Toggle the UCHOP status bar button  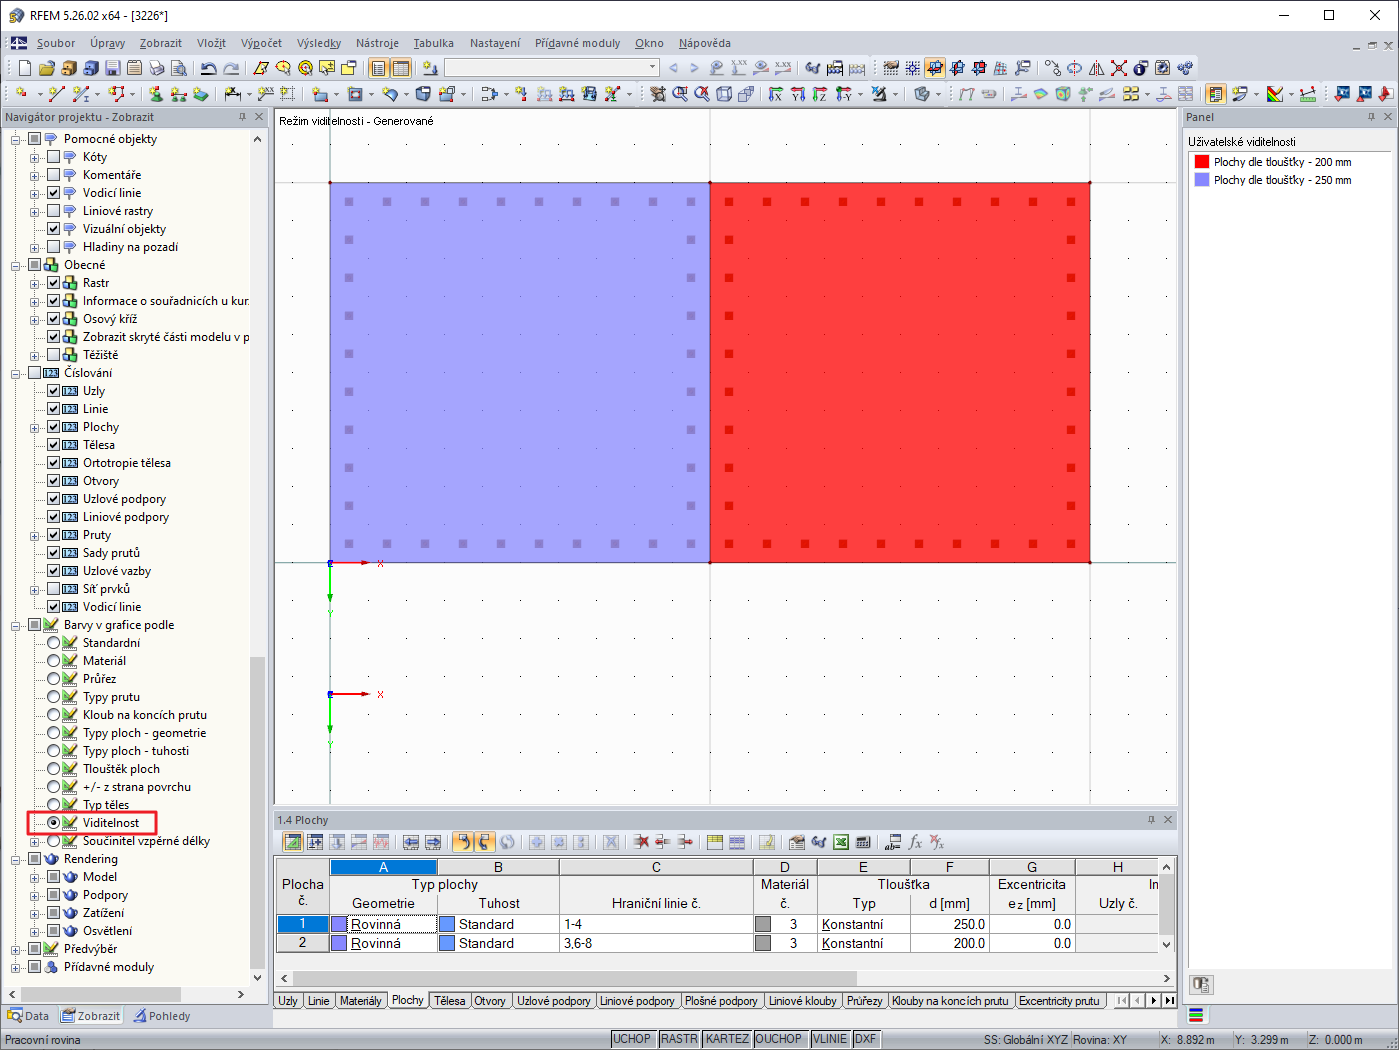(632, 1039)
